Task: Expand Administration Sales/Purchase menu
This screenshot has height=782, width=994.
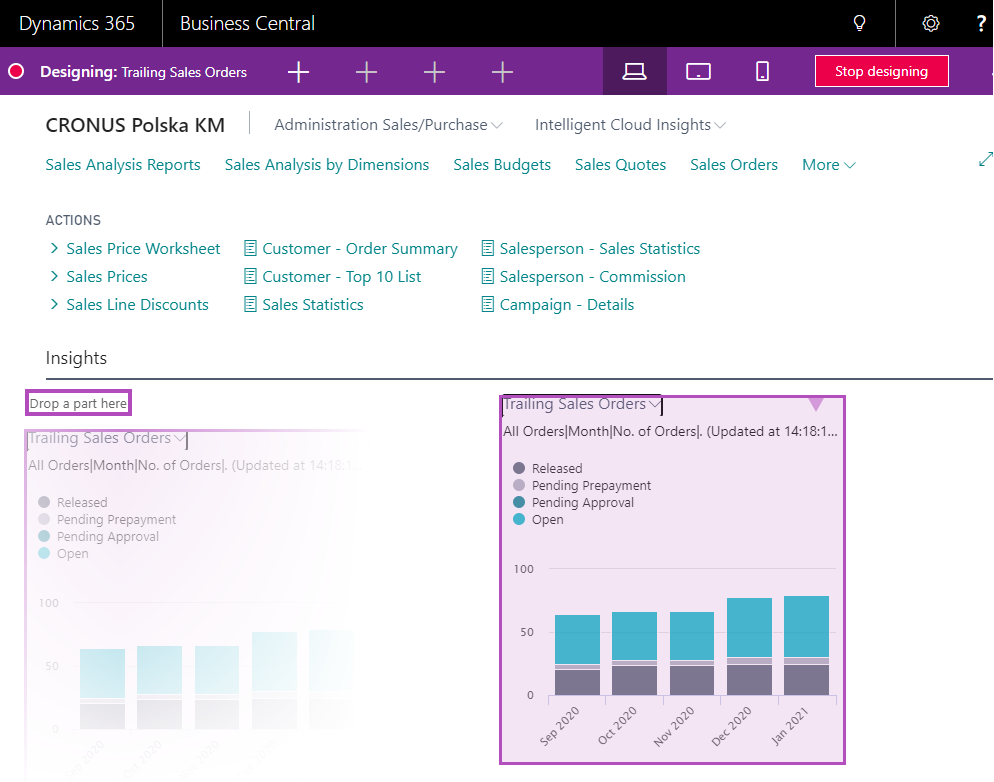Action: coord(389,125)
